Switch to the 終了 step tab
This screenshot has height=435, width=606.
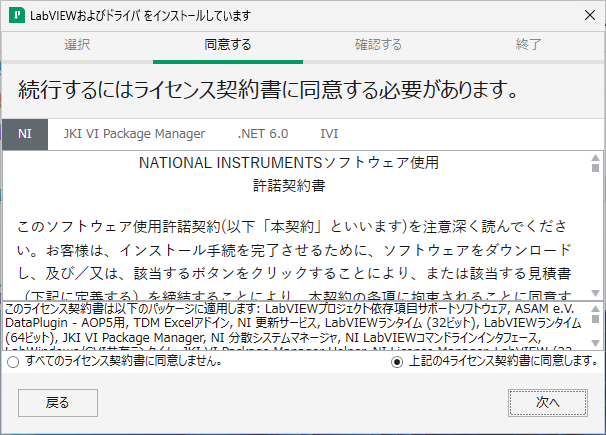click(528, 45)
